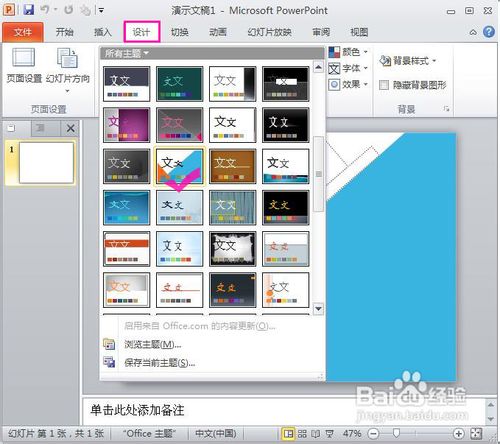
Task: Click the Undo arrow icon
Action: pyautogui.click(x=45, y=10)
